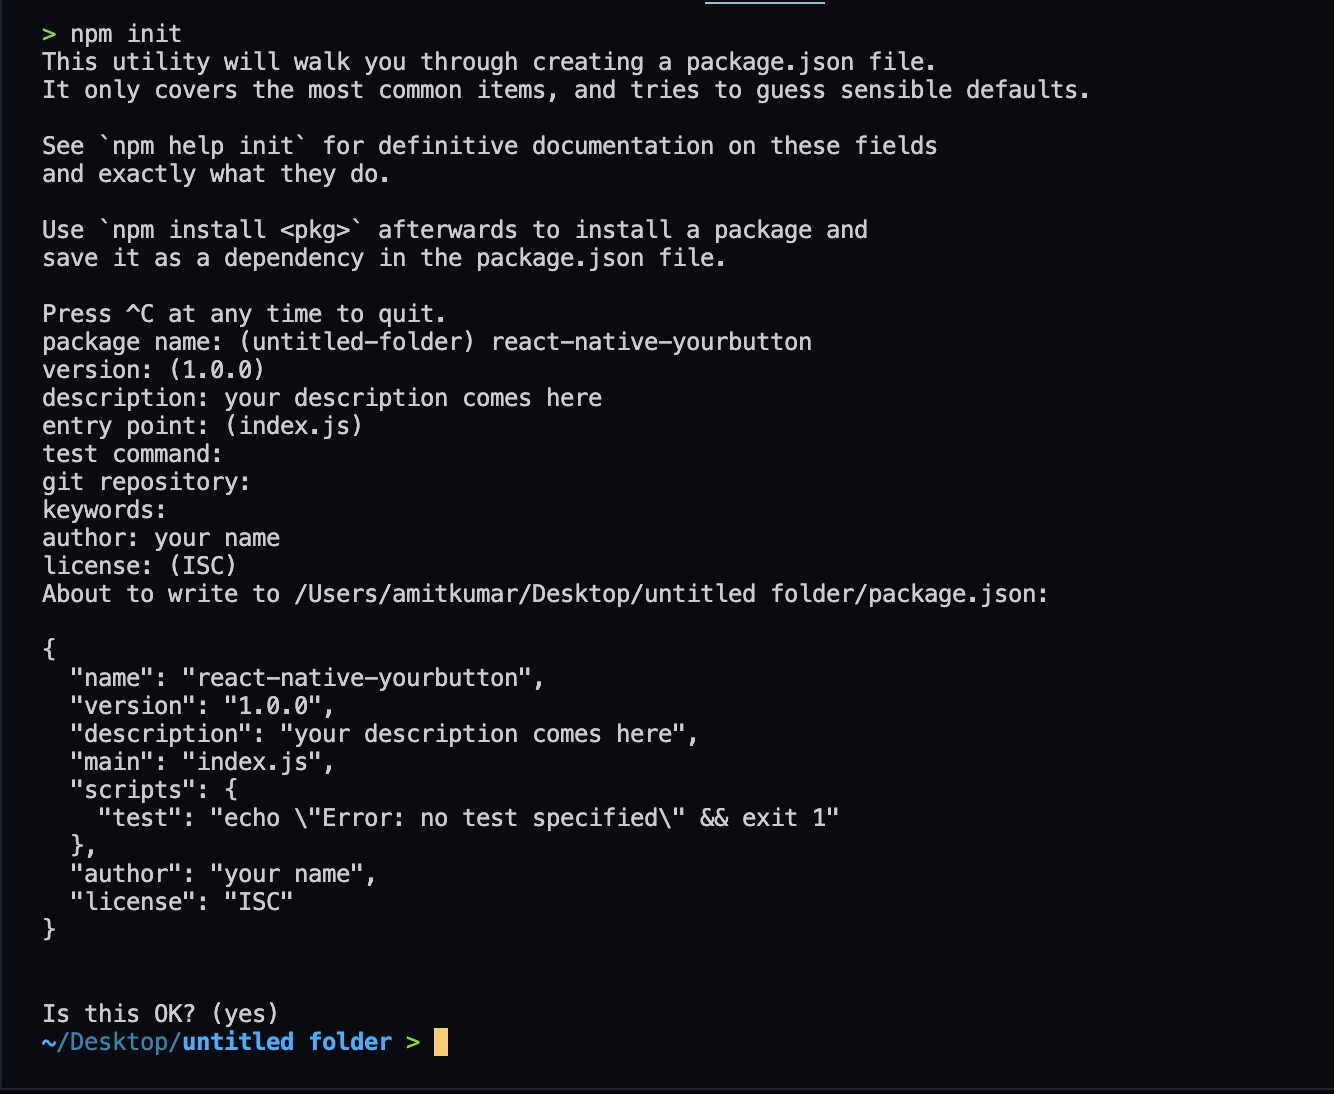Click 'Is this OK? (yes)' prompt line
Screen dimensions: 1334x1094
(160, 1014)
